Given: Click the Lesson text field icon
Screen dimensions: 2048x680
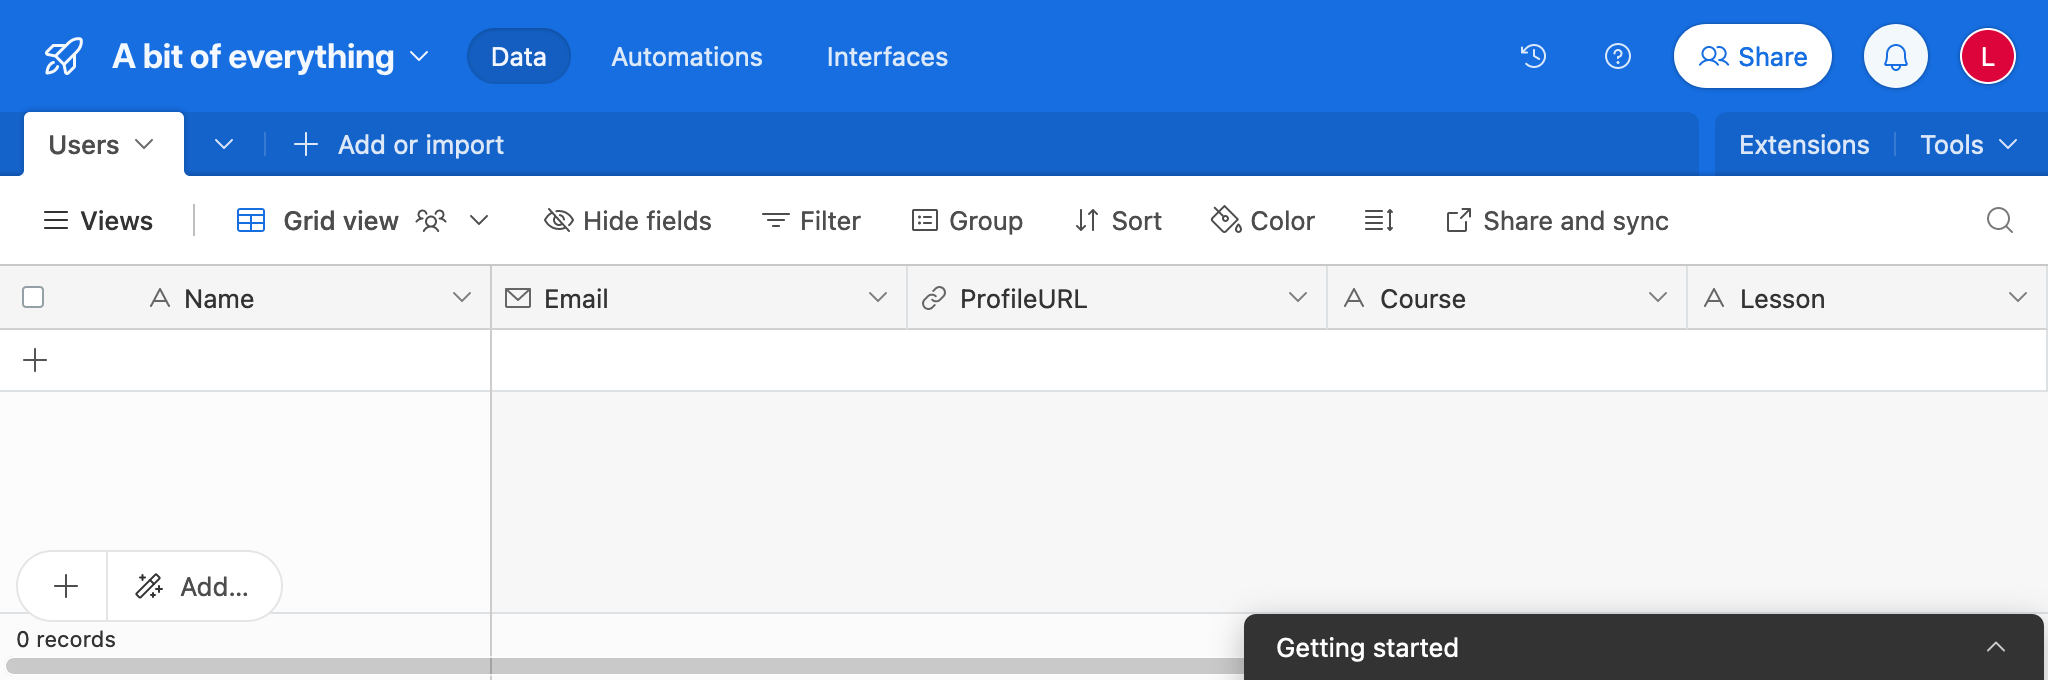Looking at the screenshot, I should point(1714,298).
